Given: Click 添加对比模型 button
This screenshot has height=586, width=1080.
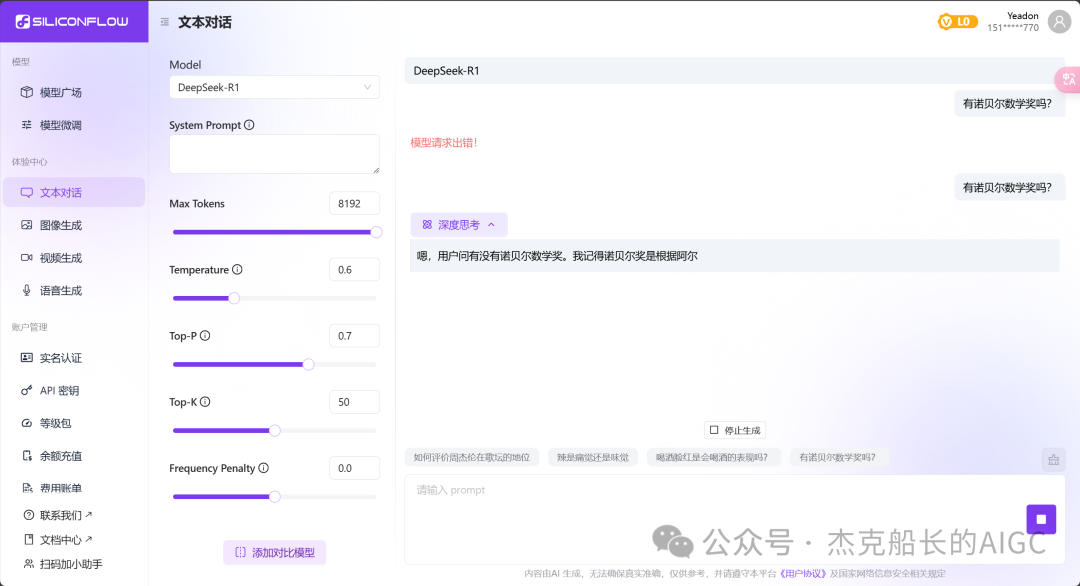Looking at the screenshot, I should [x=274, y=552].
